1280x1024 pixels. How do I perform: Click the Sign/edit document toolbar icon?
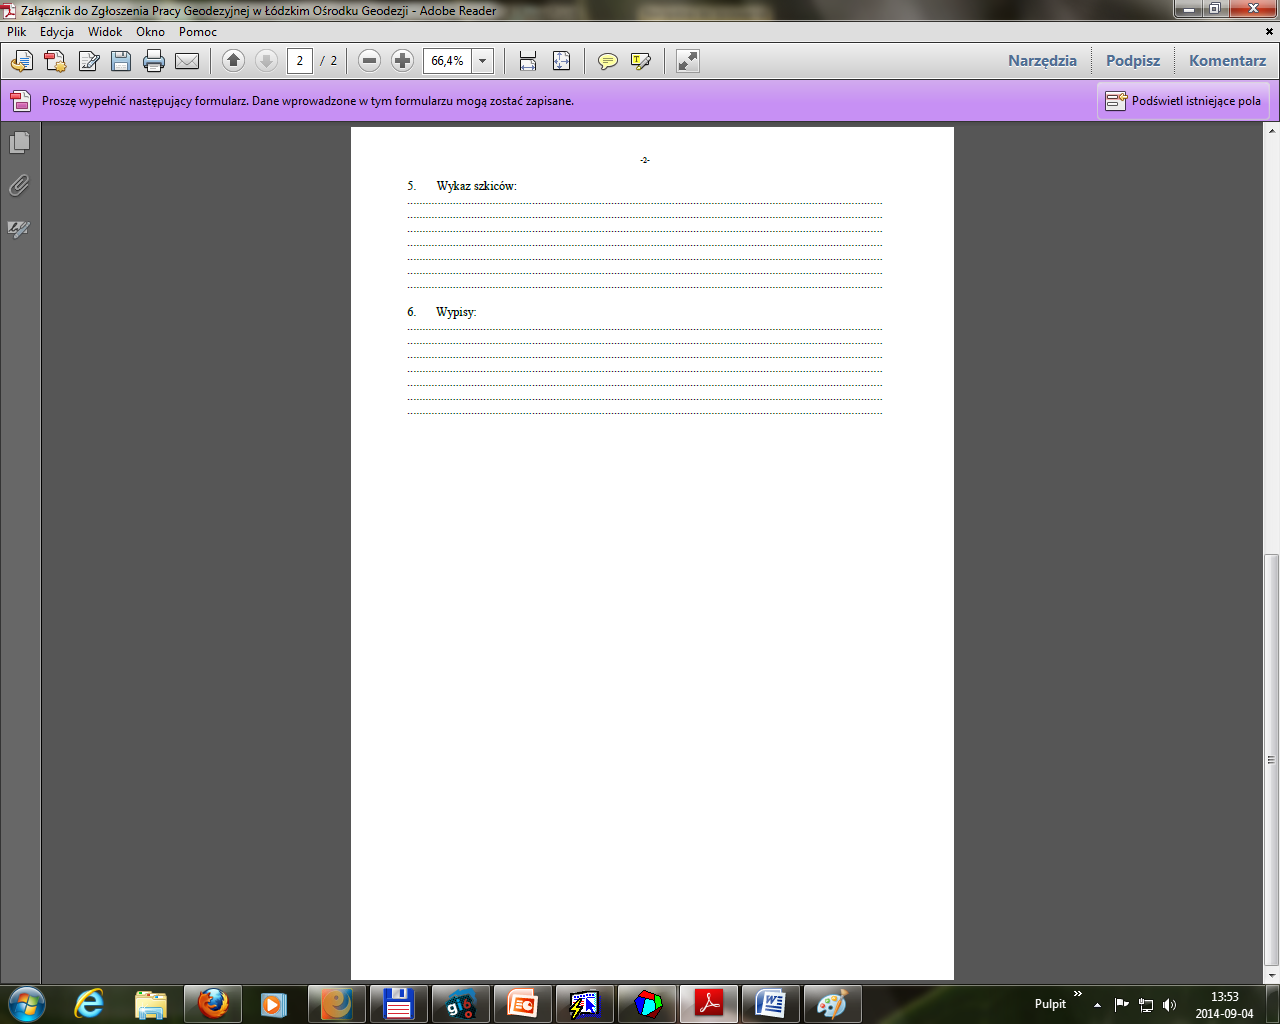coord(89,61)
